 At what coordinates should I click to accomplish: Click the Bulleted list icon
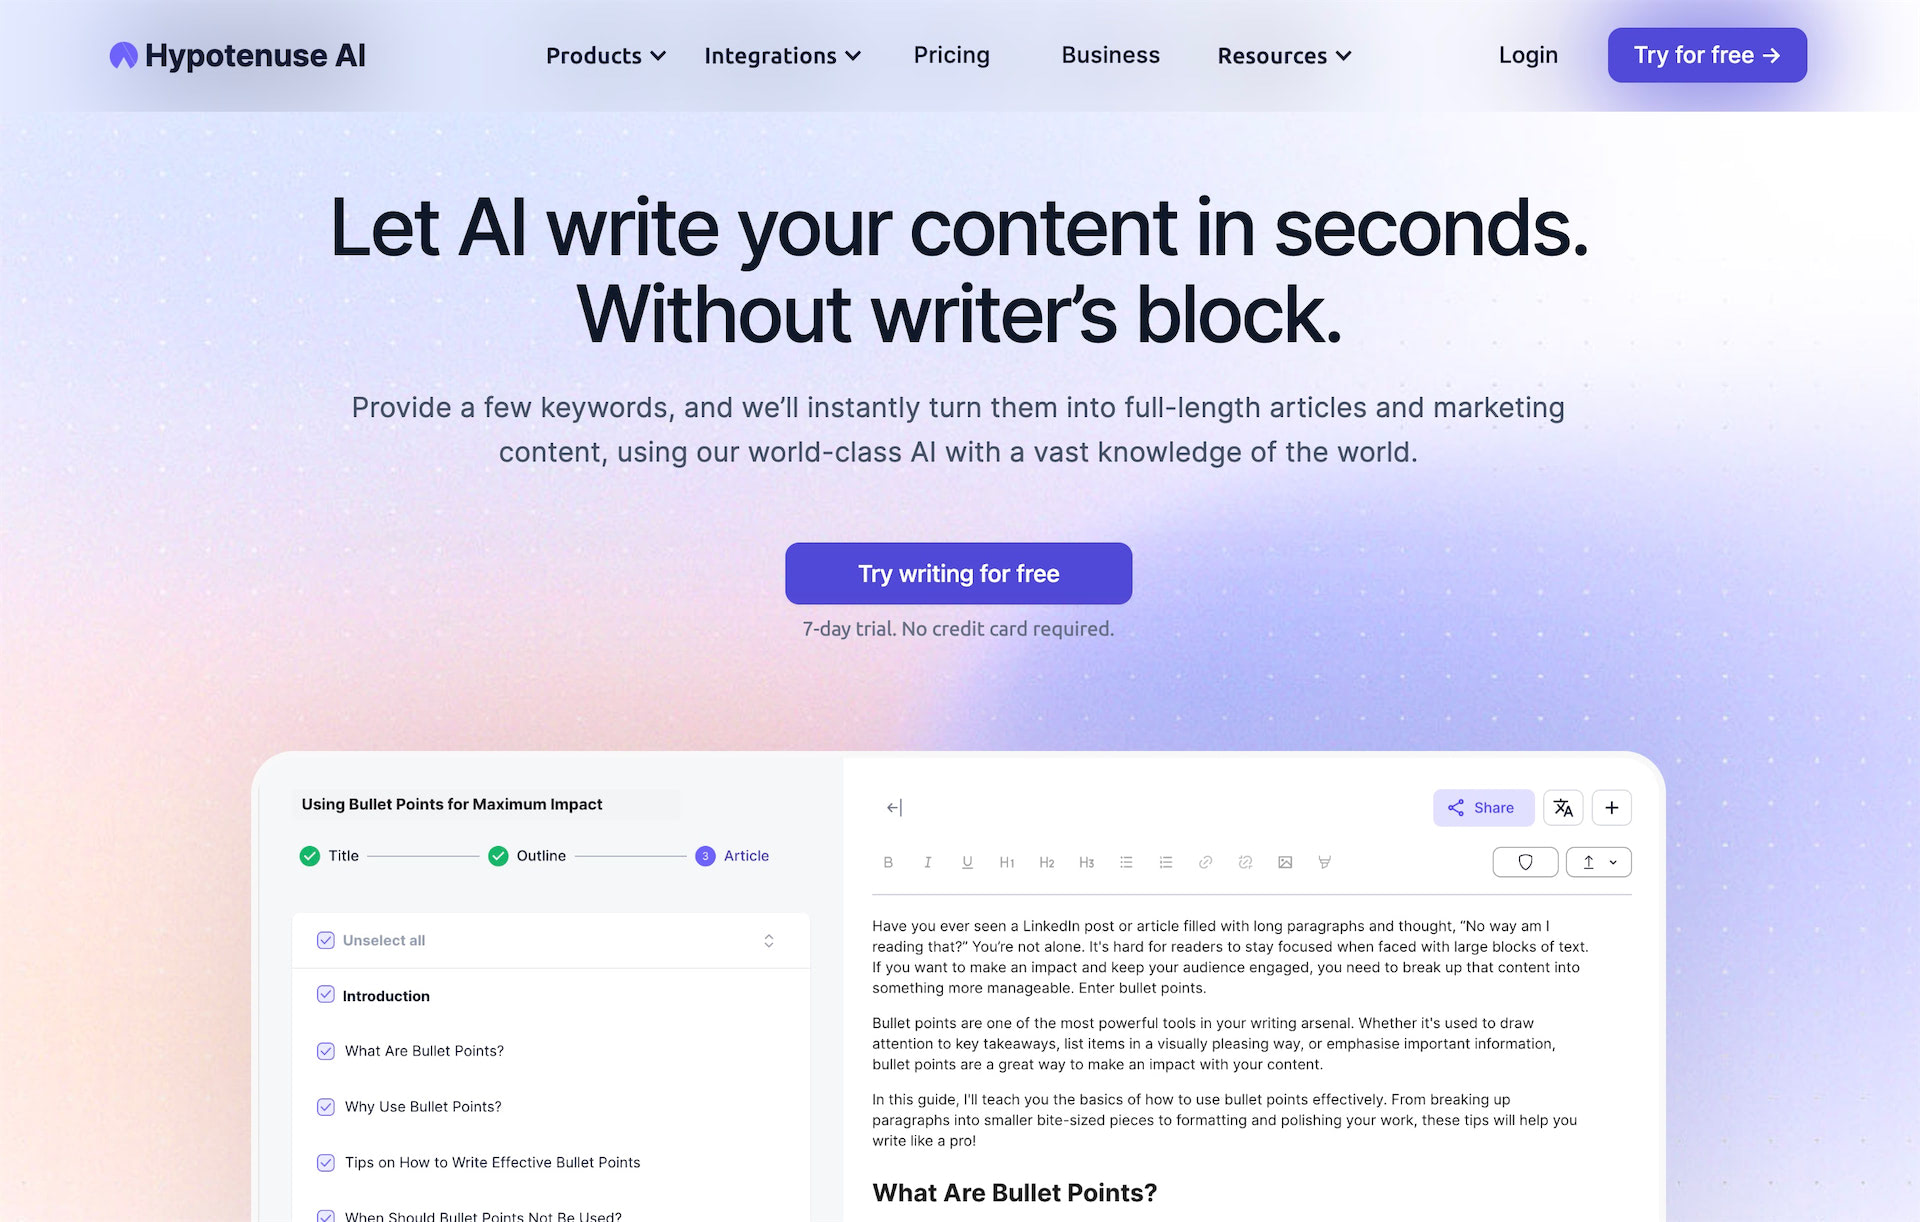1125,862
